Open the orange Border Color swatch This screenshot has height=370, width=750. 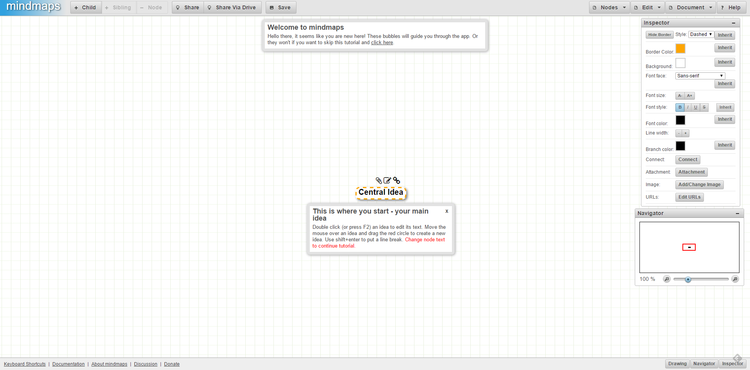coord(680,49)
